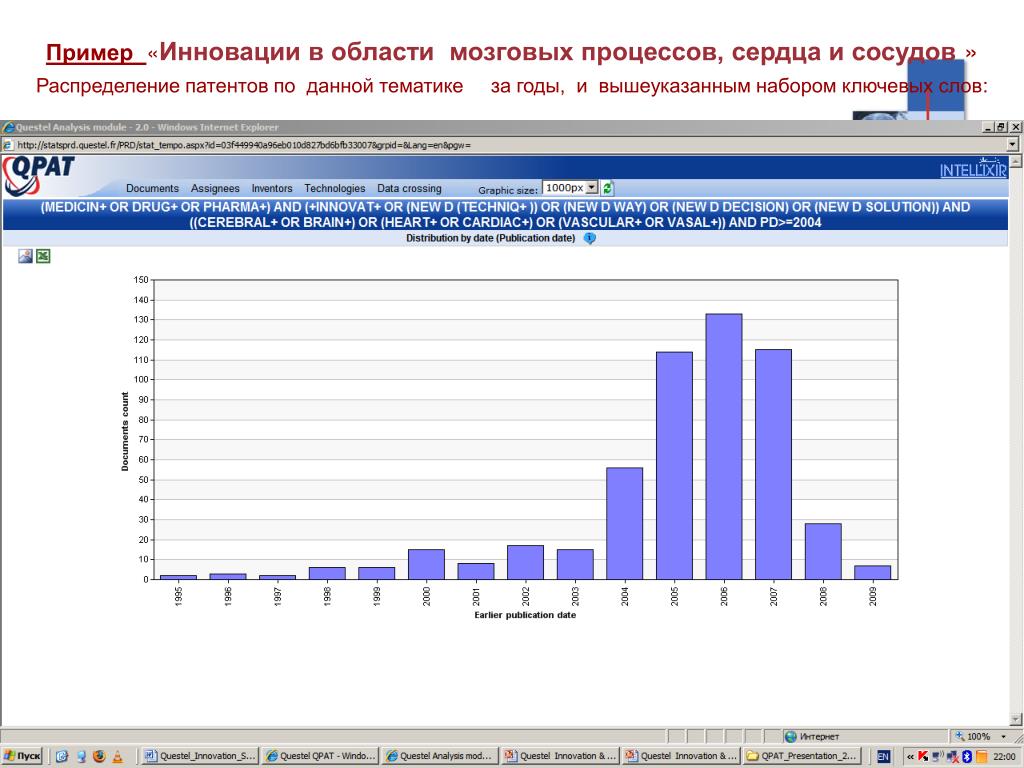1024x768 pixels.
Task: Open the Technologies menu
Action: coord(334,188)
